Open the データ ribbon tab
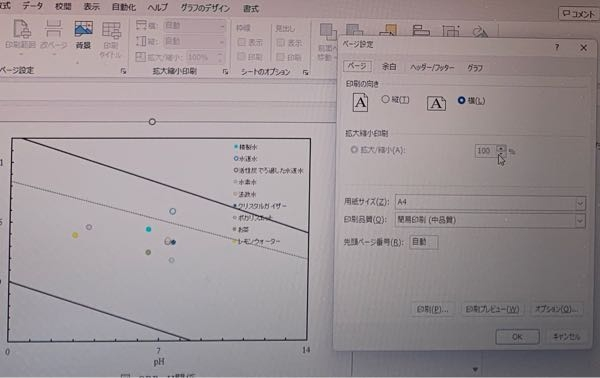 [x=33, y=6]
